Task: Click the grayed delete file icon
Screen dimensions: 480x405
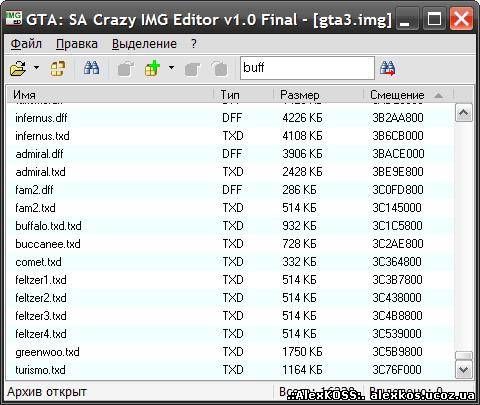Action: (220, 69)
